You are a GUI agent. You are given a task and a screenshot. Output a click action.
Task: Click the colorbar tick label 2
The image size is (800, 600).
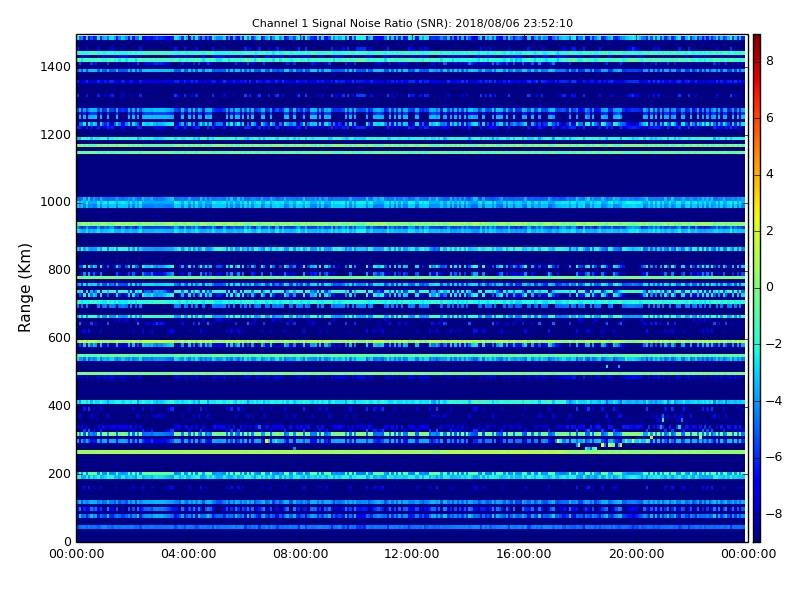tap(770, 231)
